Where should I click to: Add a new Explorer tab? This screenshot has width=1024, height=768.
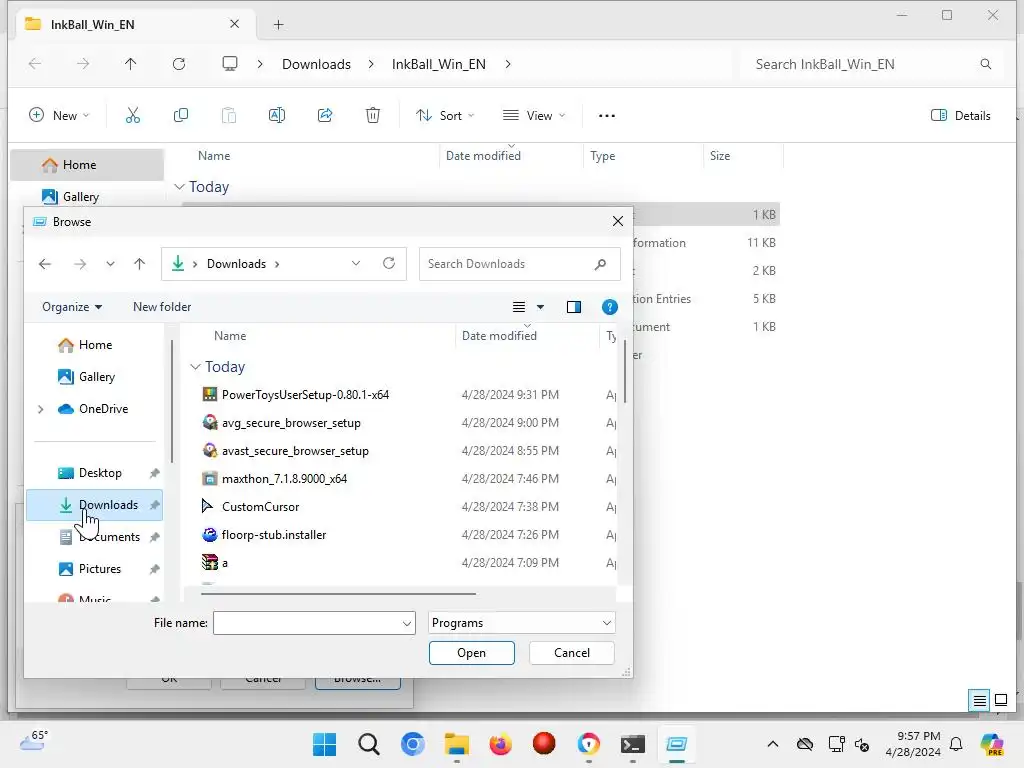[278, 25]
